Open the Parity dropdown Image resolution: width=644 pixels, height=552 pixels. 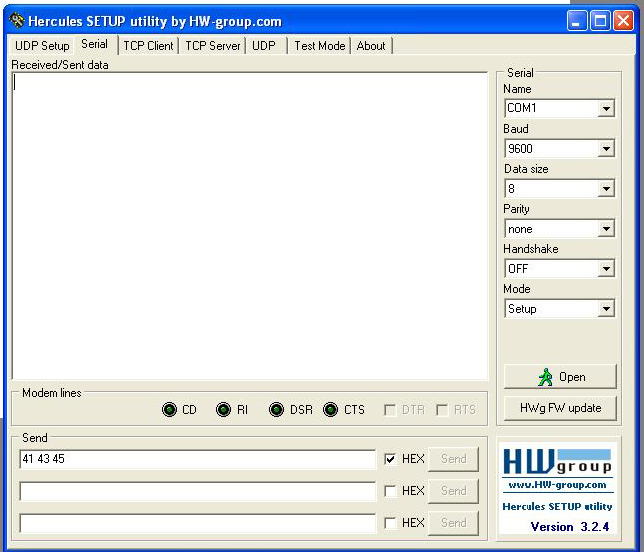(606, 228)
